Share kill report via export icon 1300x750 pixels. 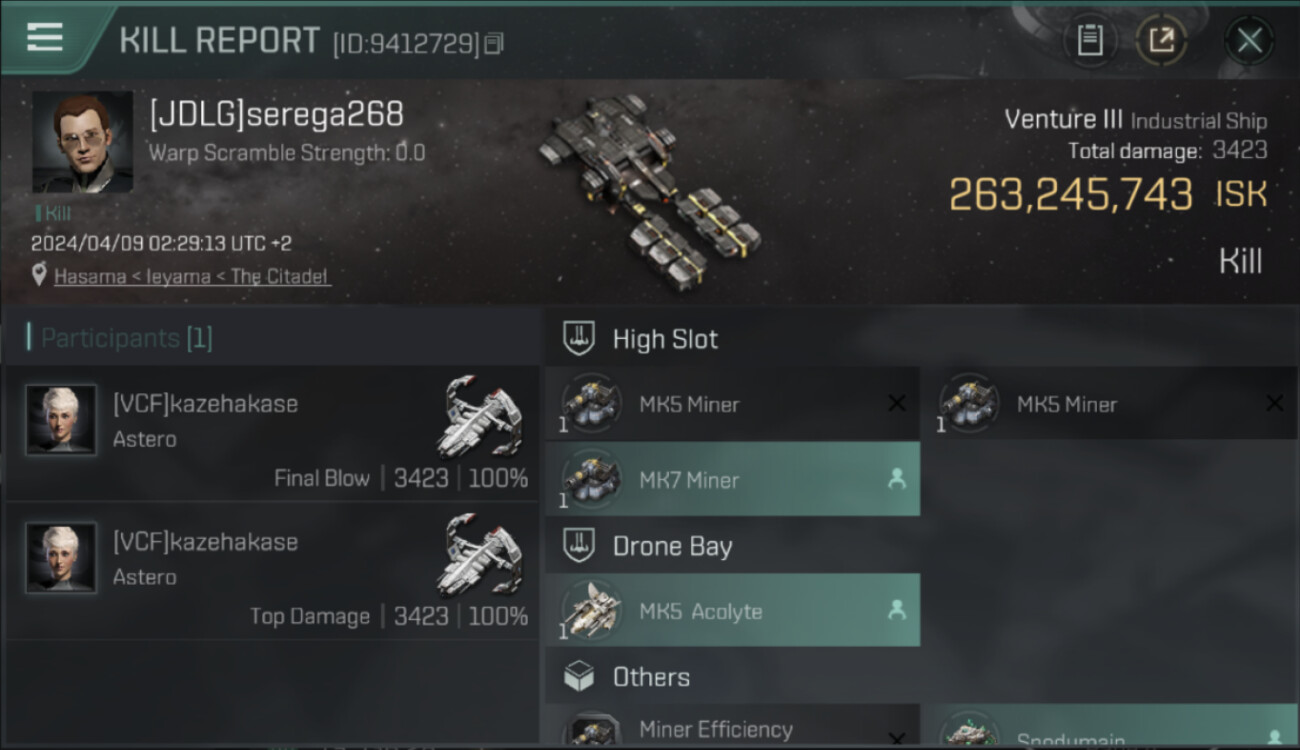pyautogui.click(x=1161, y=41)
